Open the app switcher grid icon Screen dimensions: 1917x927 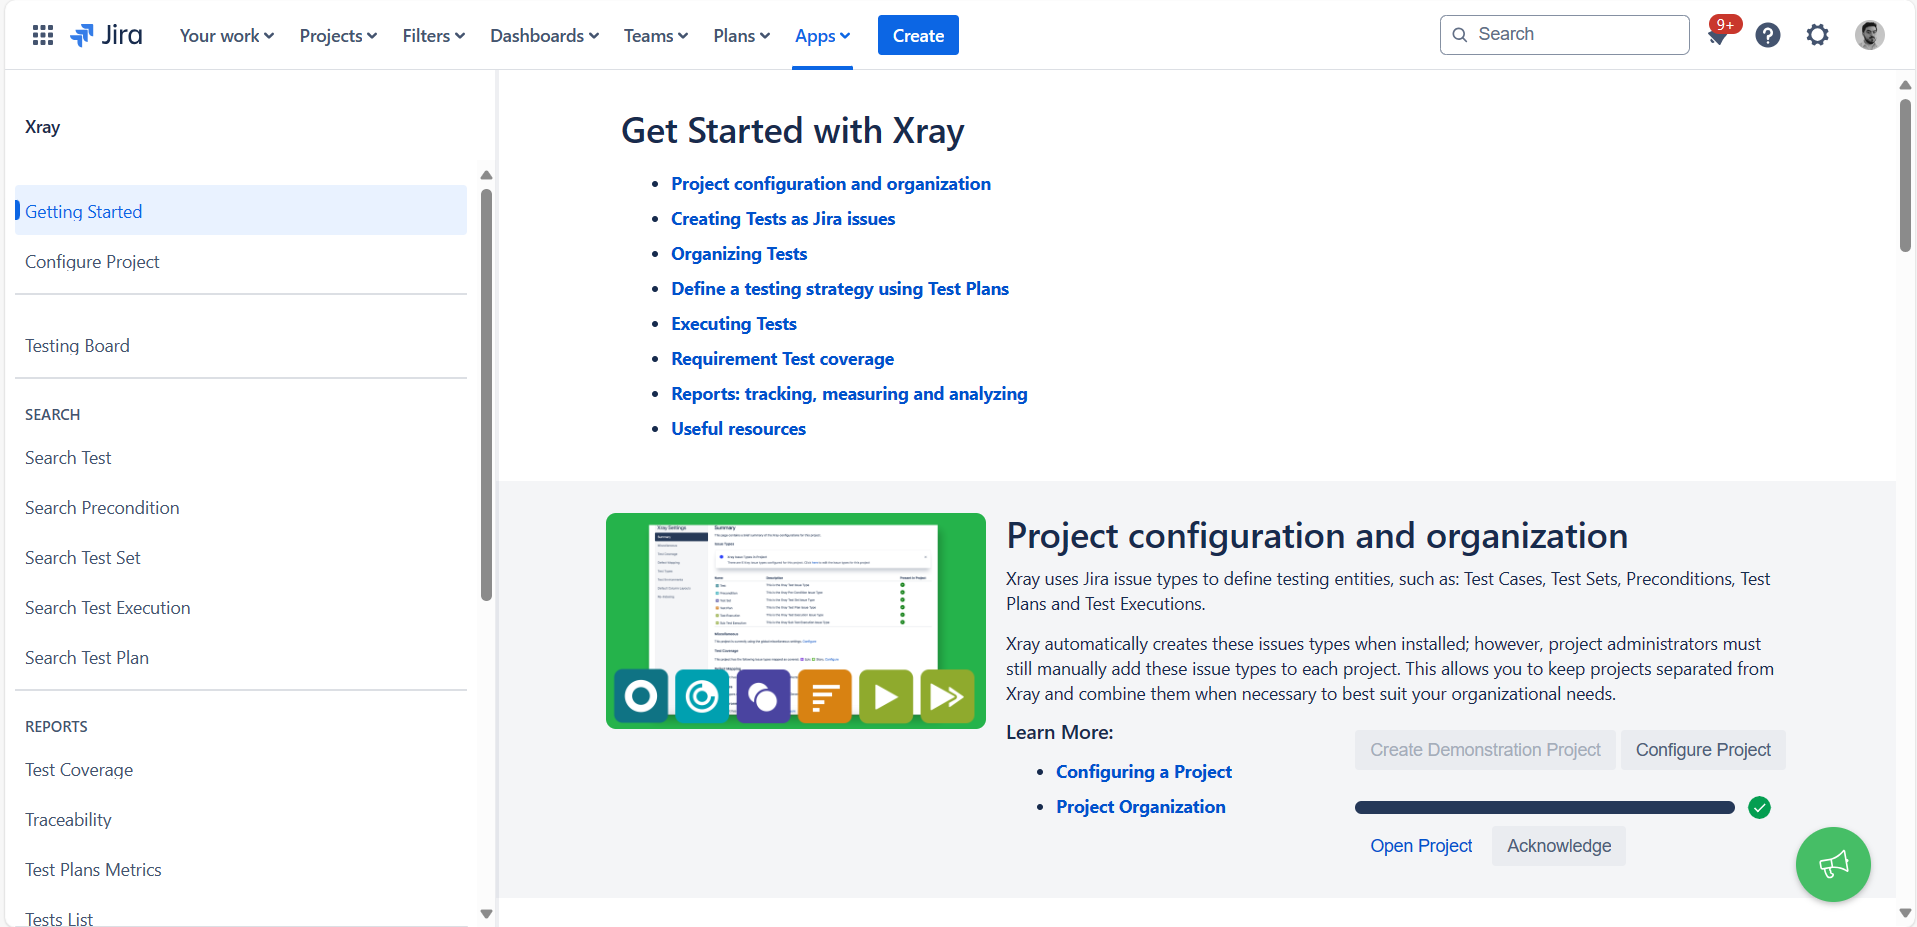click(x=43, y=35)
